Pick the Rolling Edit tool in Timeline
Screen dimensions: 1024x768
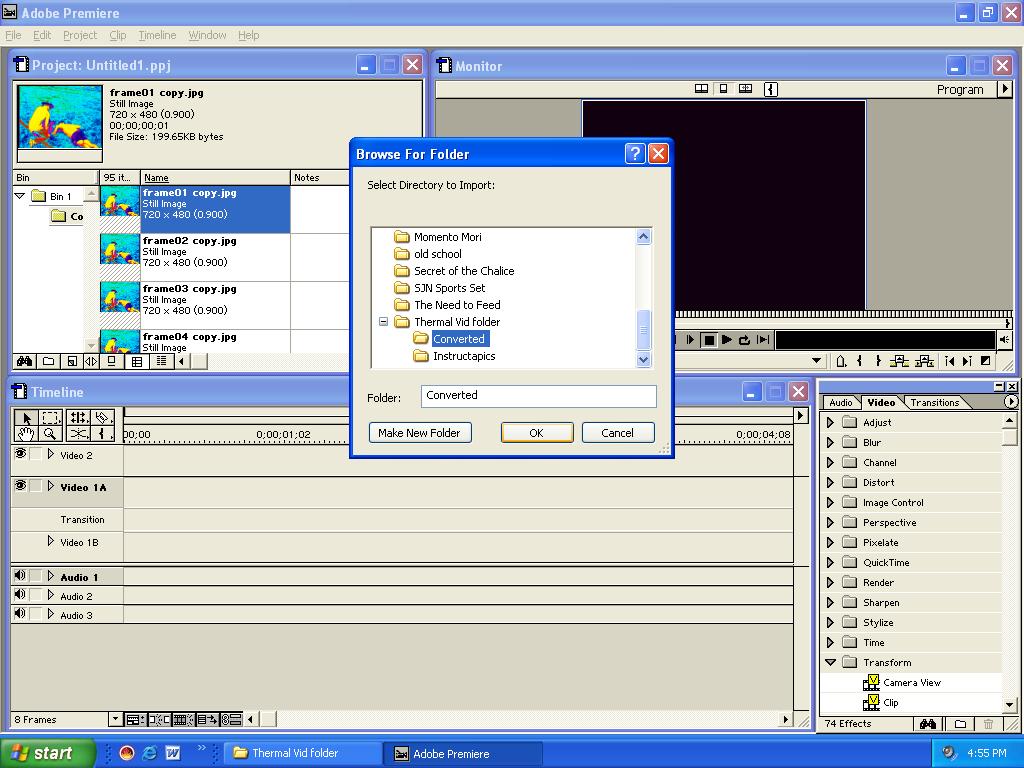[x=78, y=417]
